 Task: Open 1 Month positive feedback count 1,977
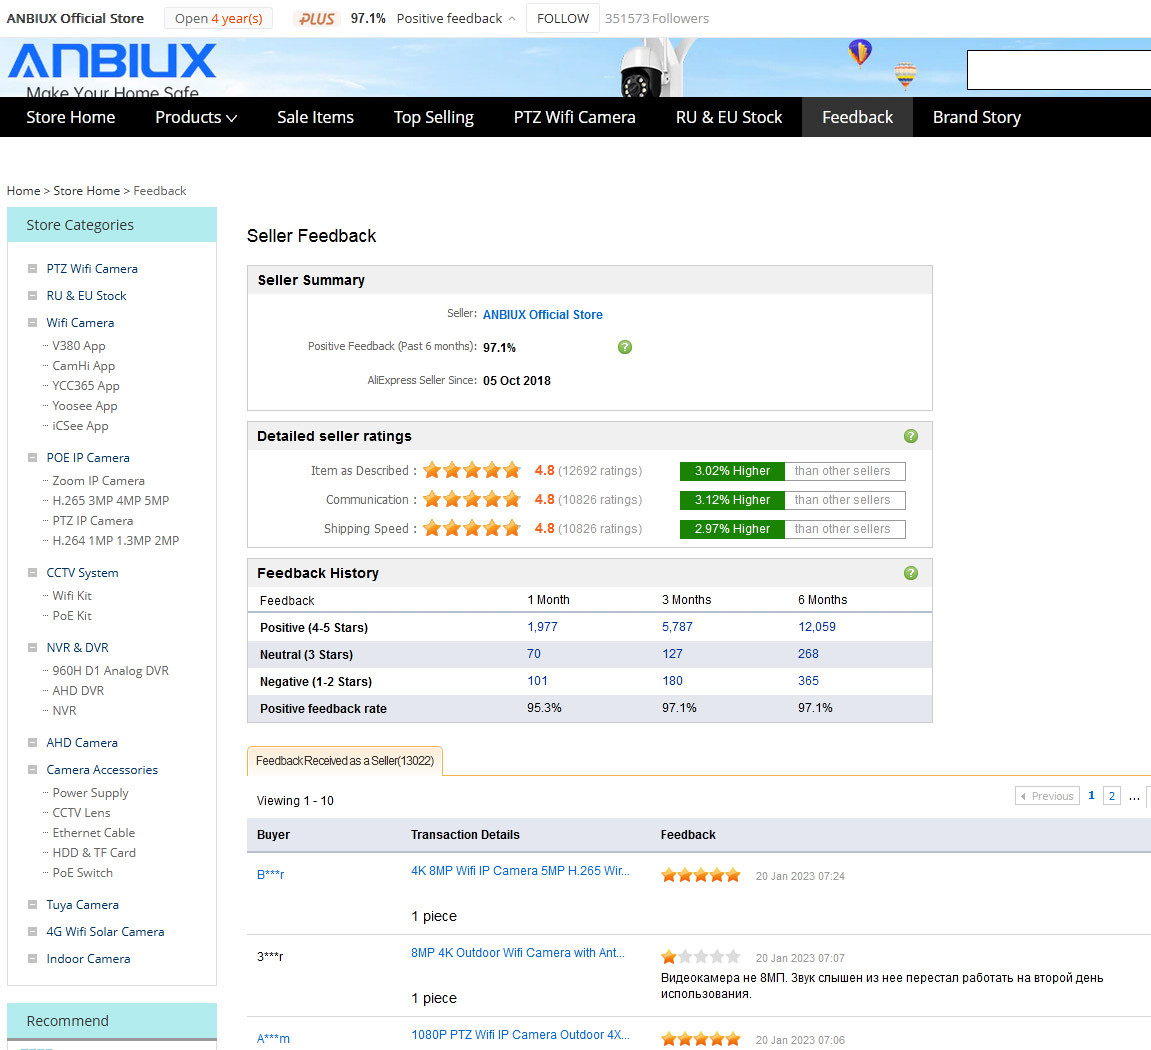[542, 627]
